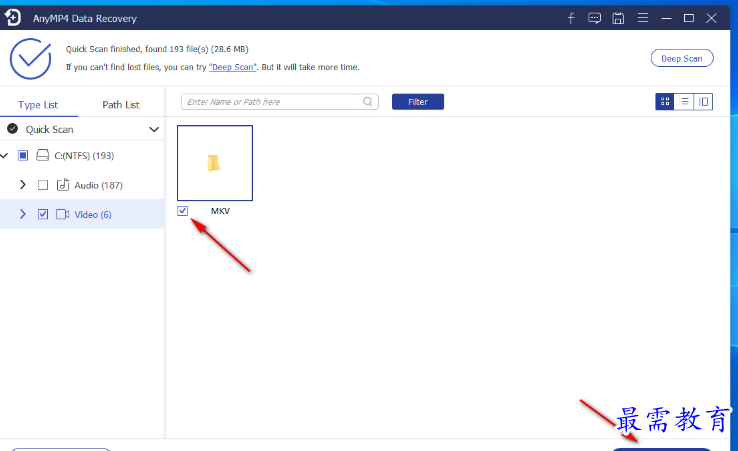Toggle the C:(NTFS) drive checkbox
This screenshot has width=738, height=451.
(x=23, y=155)
